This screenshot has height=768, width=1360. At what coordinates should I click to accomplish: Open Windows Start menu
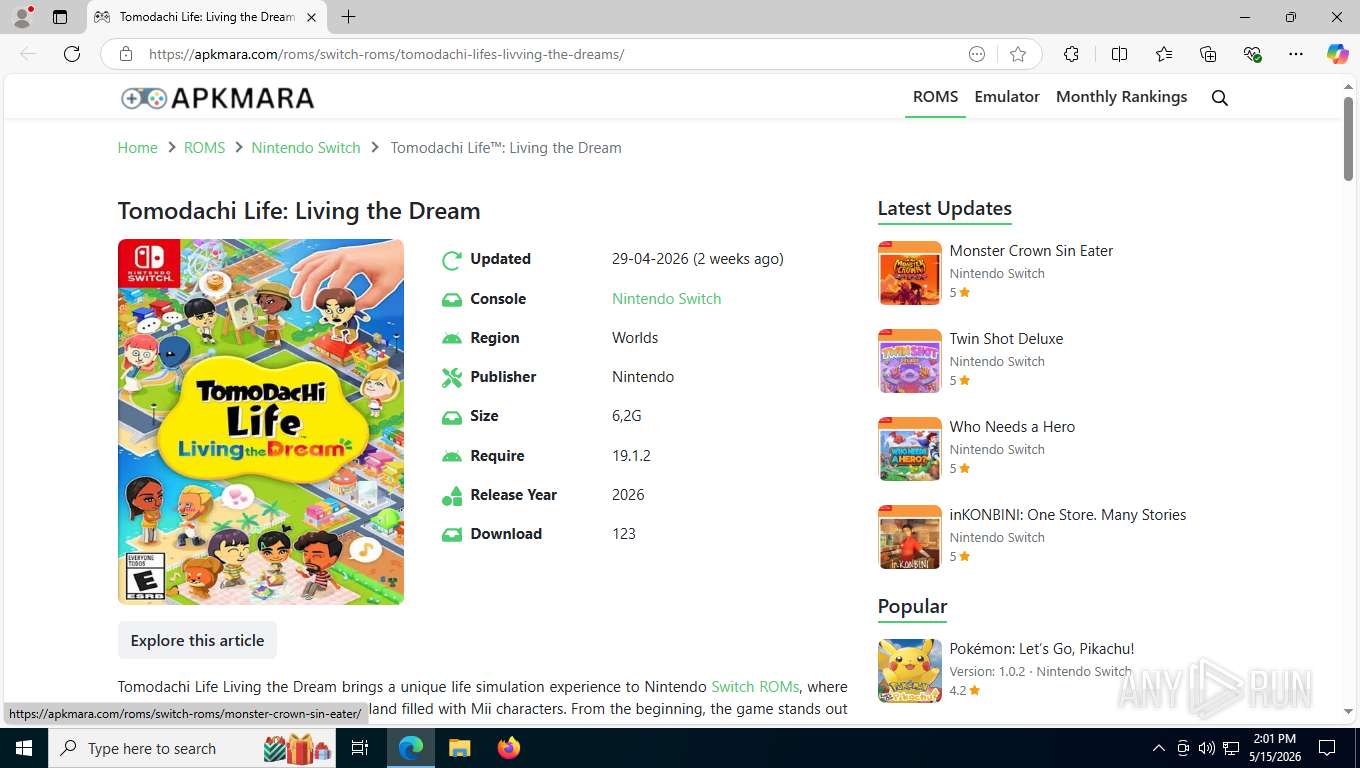pos(23,748)
